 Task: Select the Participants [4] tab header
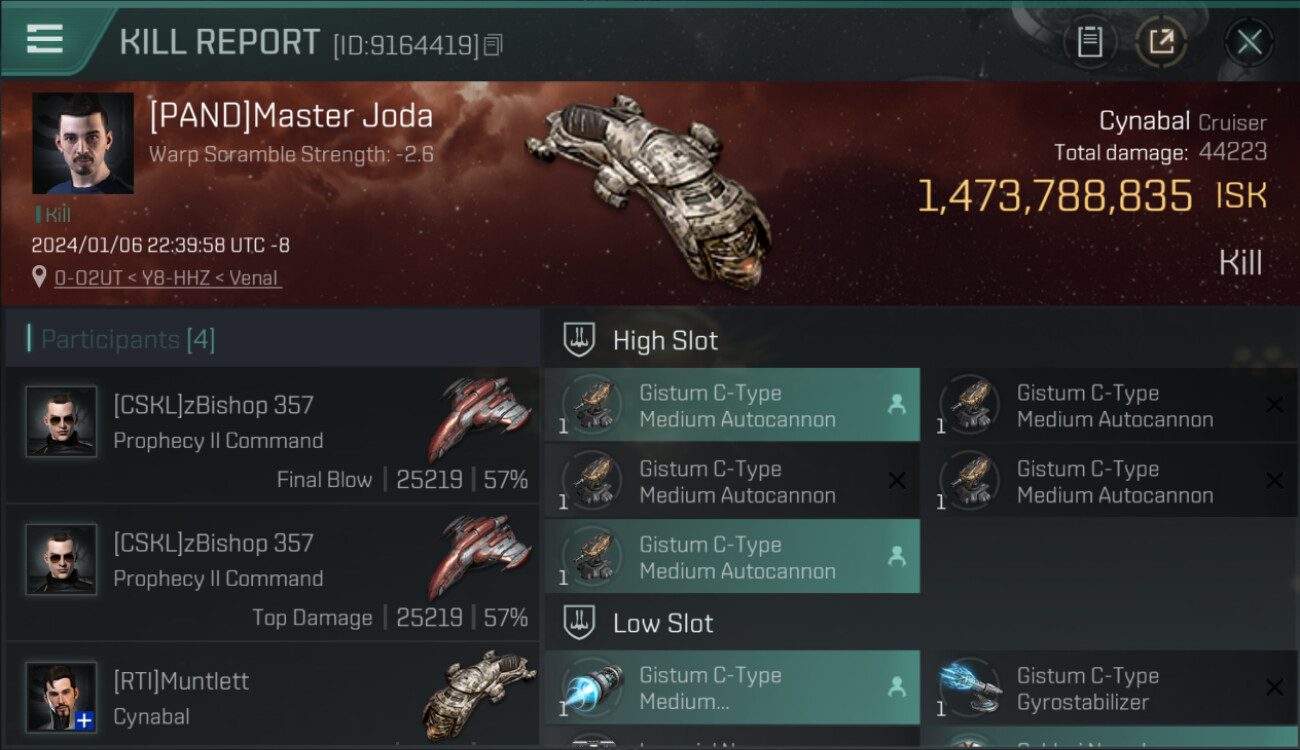127,339
